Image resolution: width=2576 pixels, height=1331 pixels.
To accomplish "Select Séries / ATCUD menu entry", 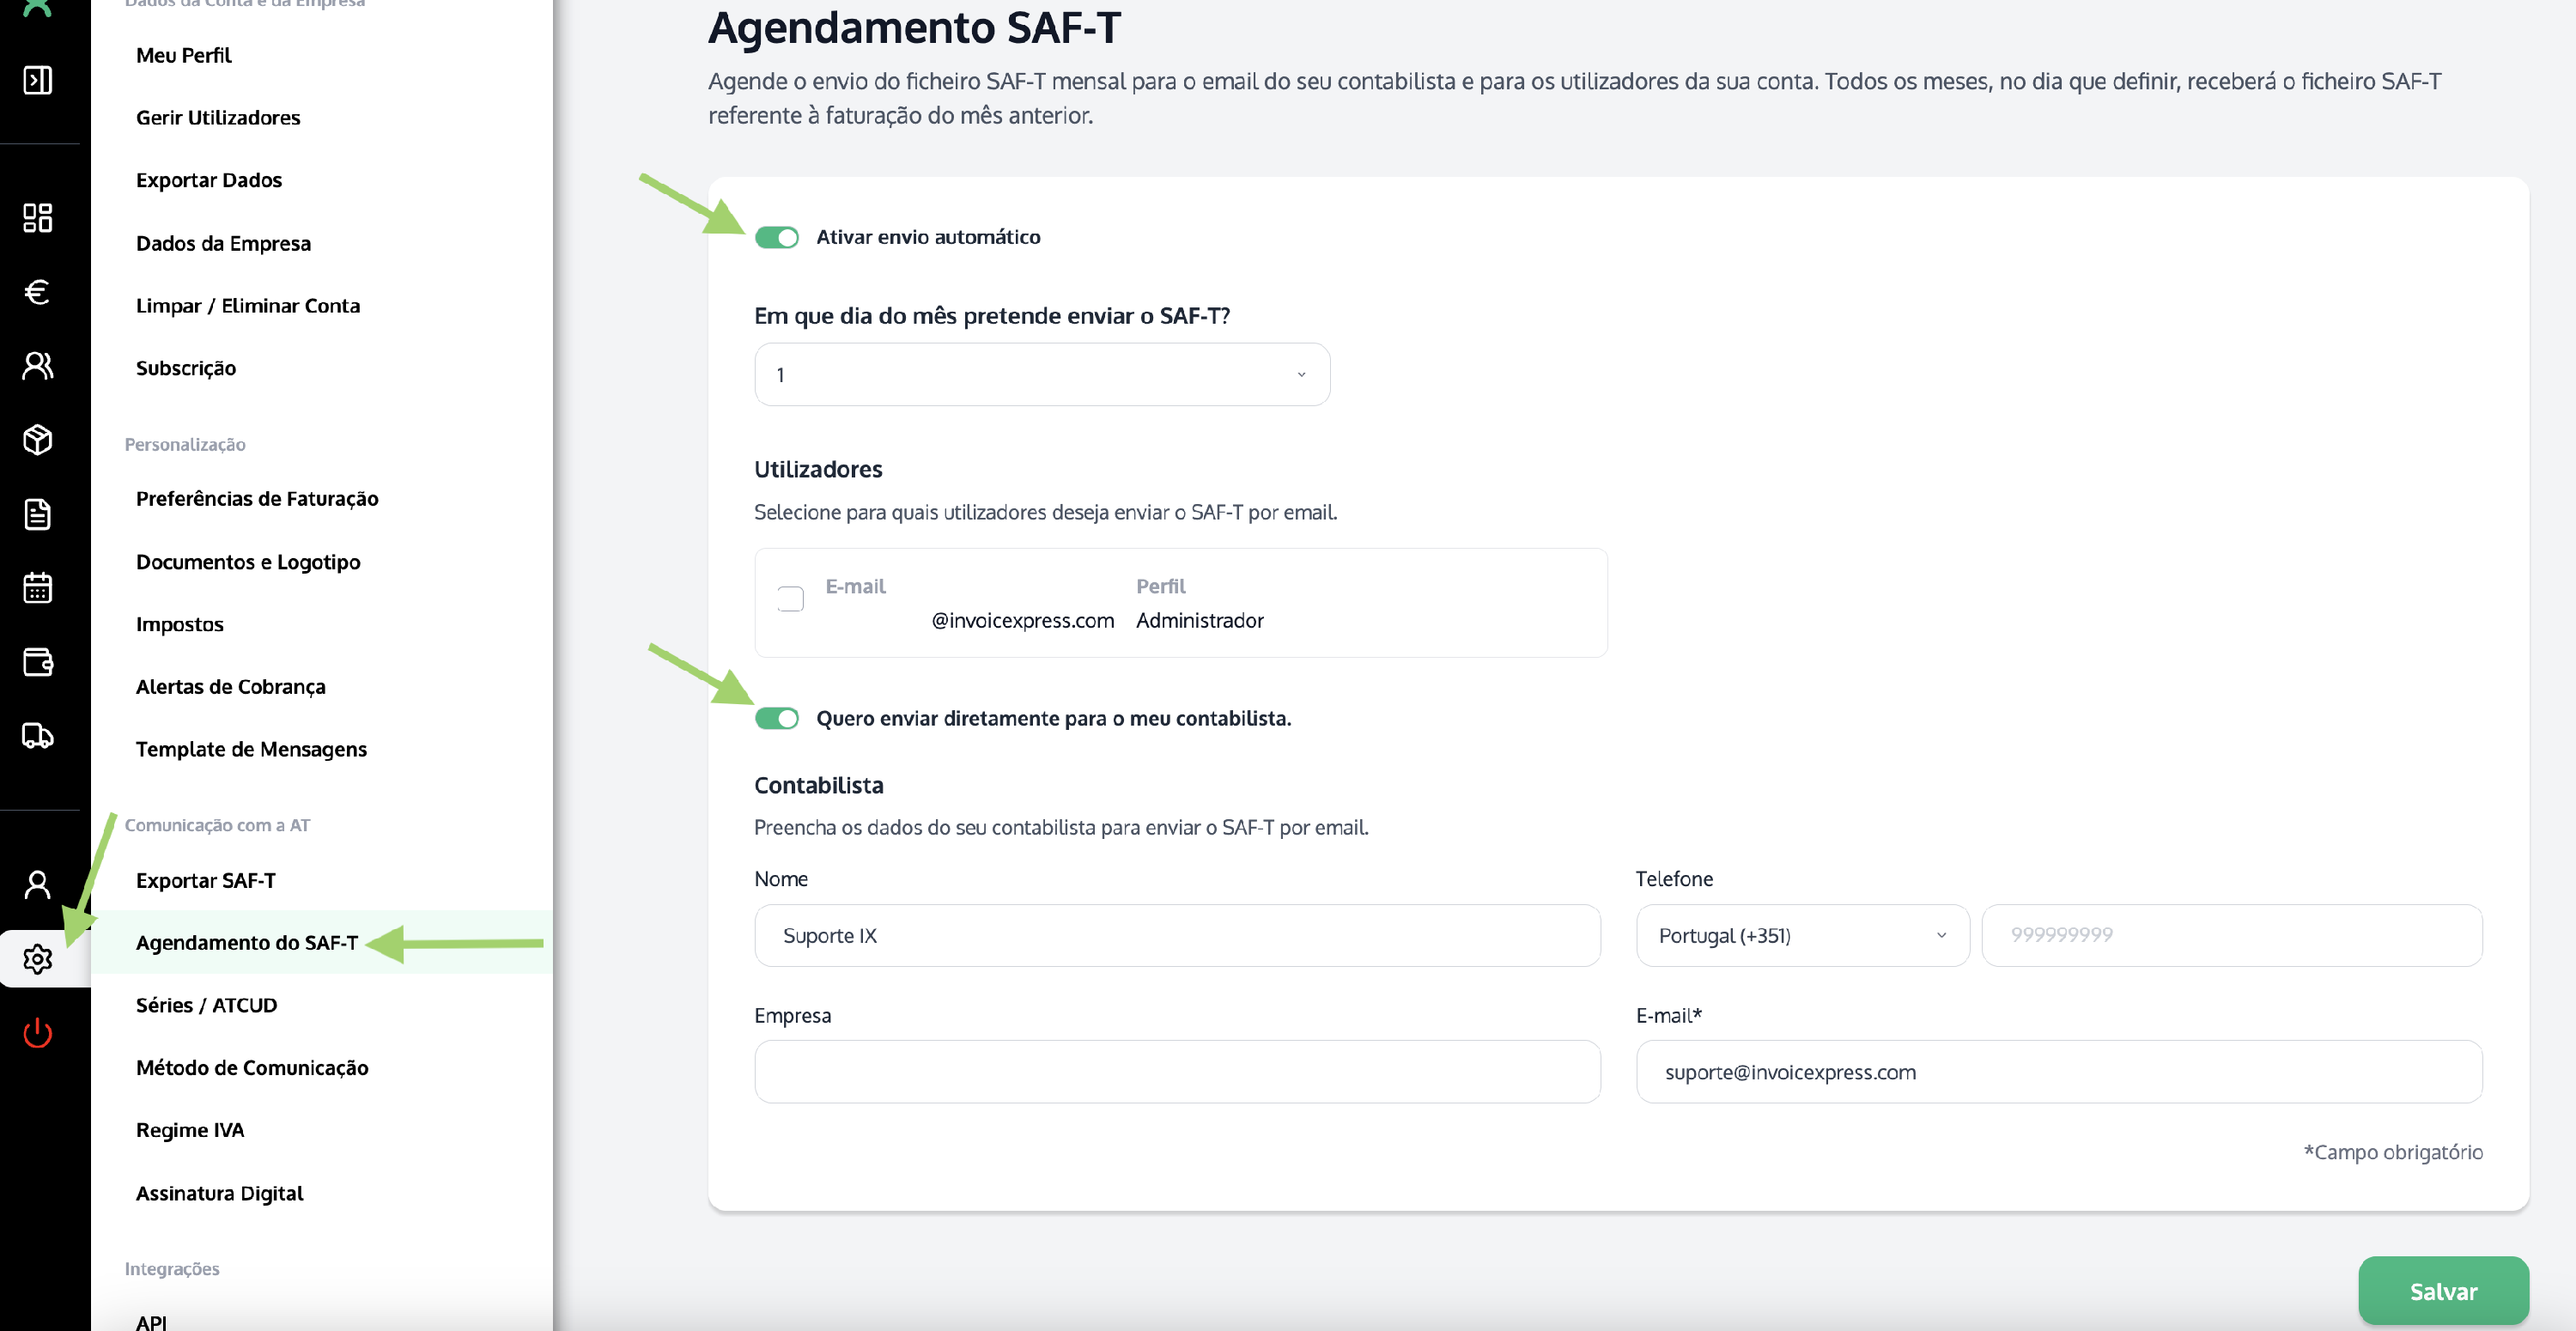I will (207, 1006).
